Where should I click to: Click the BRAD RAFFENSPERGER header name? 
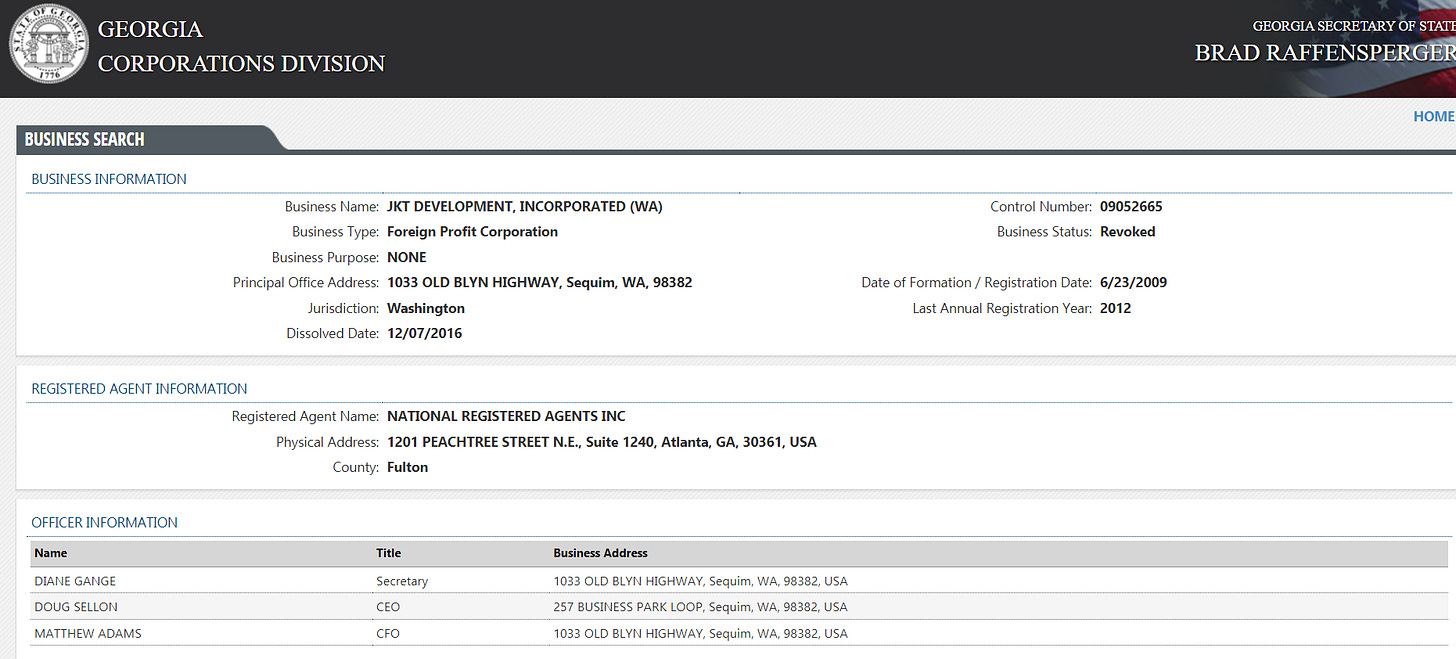pyautogui.click(x=1325, y=53)
